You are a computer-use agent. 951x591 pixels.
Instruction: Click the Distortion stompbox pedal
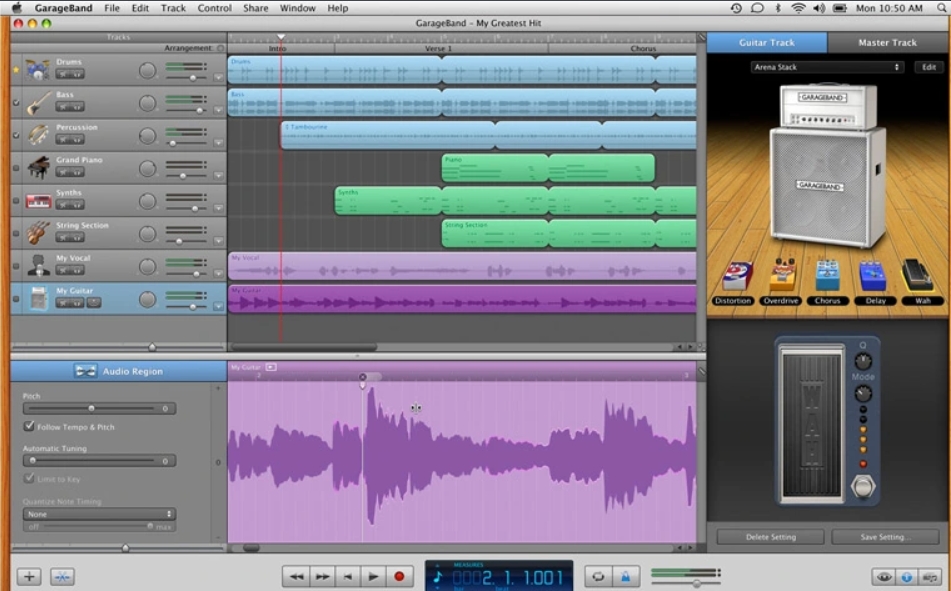coord(737,276)
